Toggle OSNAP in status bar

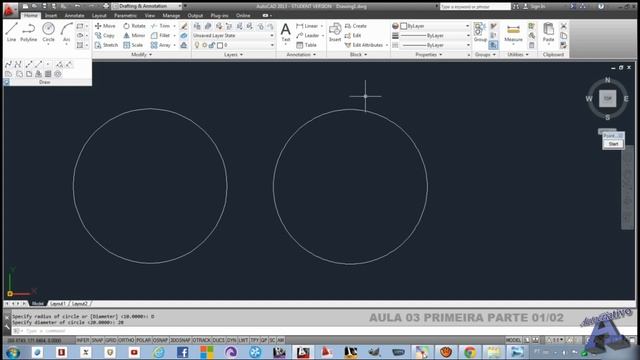tap(160, 340)
